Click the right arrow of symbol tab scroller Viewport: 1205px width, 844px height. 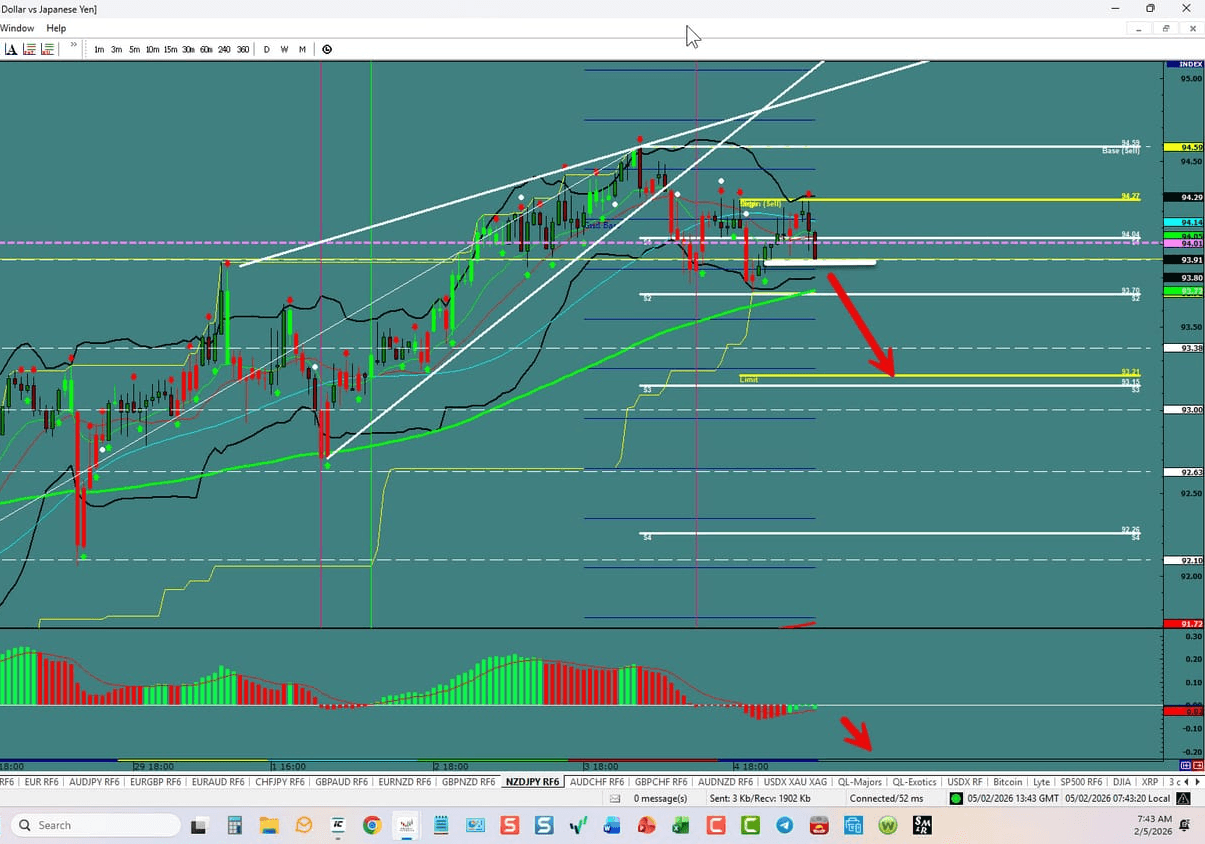coord(1199,781)
